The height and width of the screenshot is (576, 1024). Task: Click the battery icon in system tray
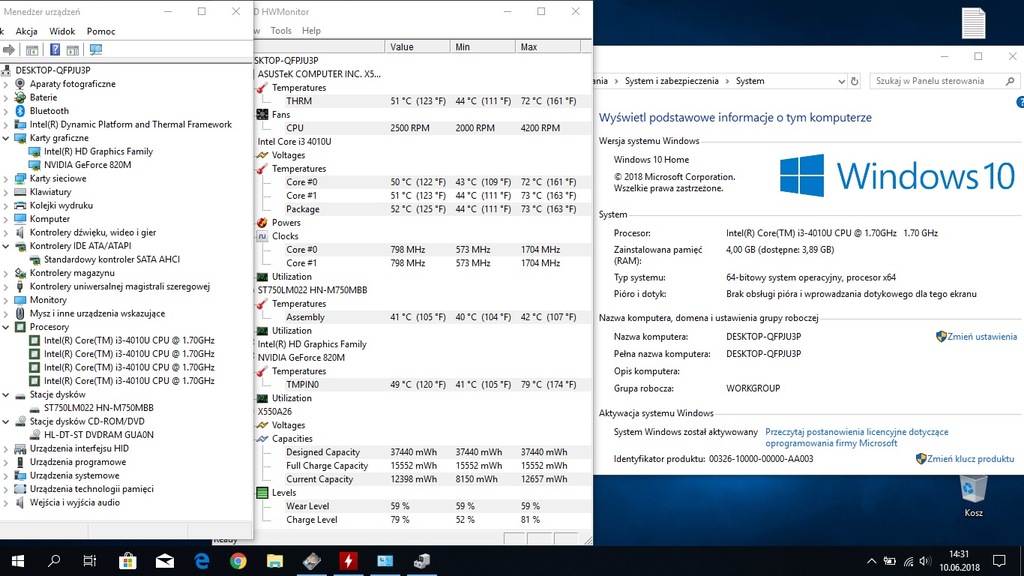(x=889, y=561)
